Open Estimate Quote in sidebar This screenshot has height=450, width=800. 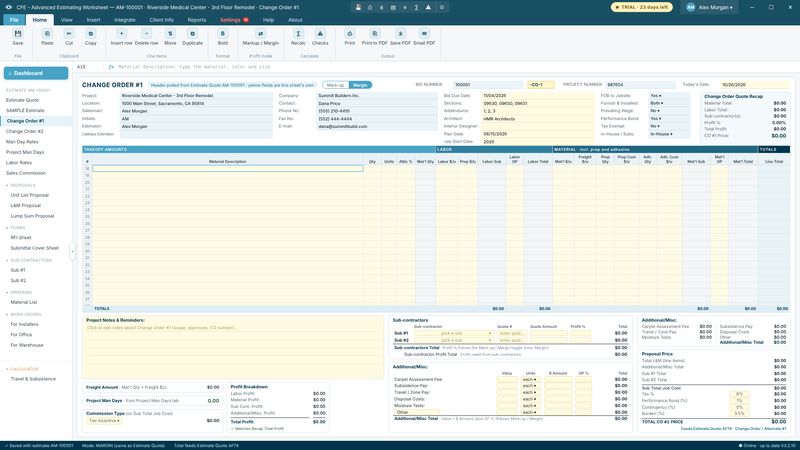(22, 101)
